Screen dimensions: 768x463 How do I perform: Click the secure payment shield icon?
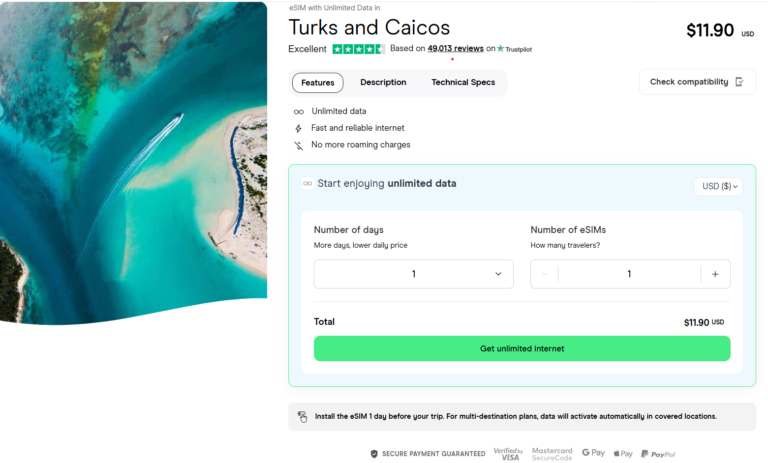point(374,453)
